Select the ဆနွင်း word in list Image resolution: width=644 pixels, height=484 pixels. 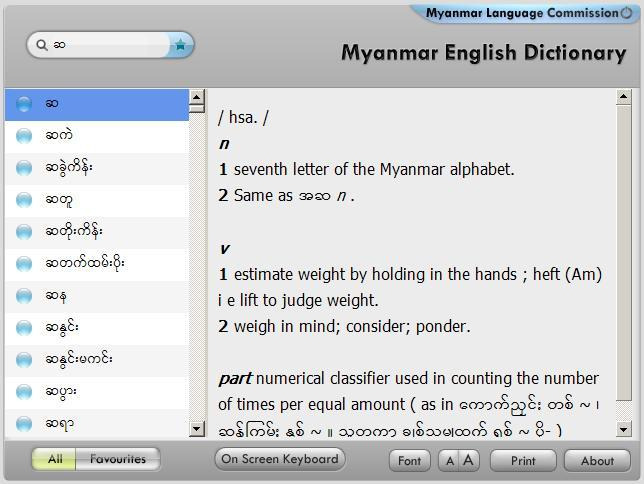pyautogui.click(x=97, y=329)
